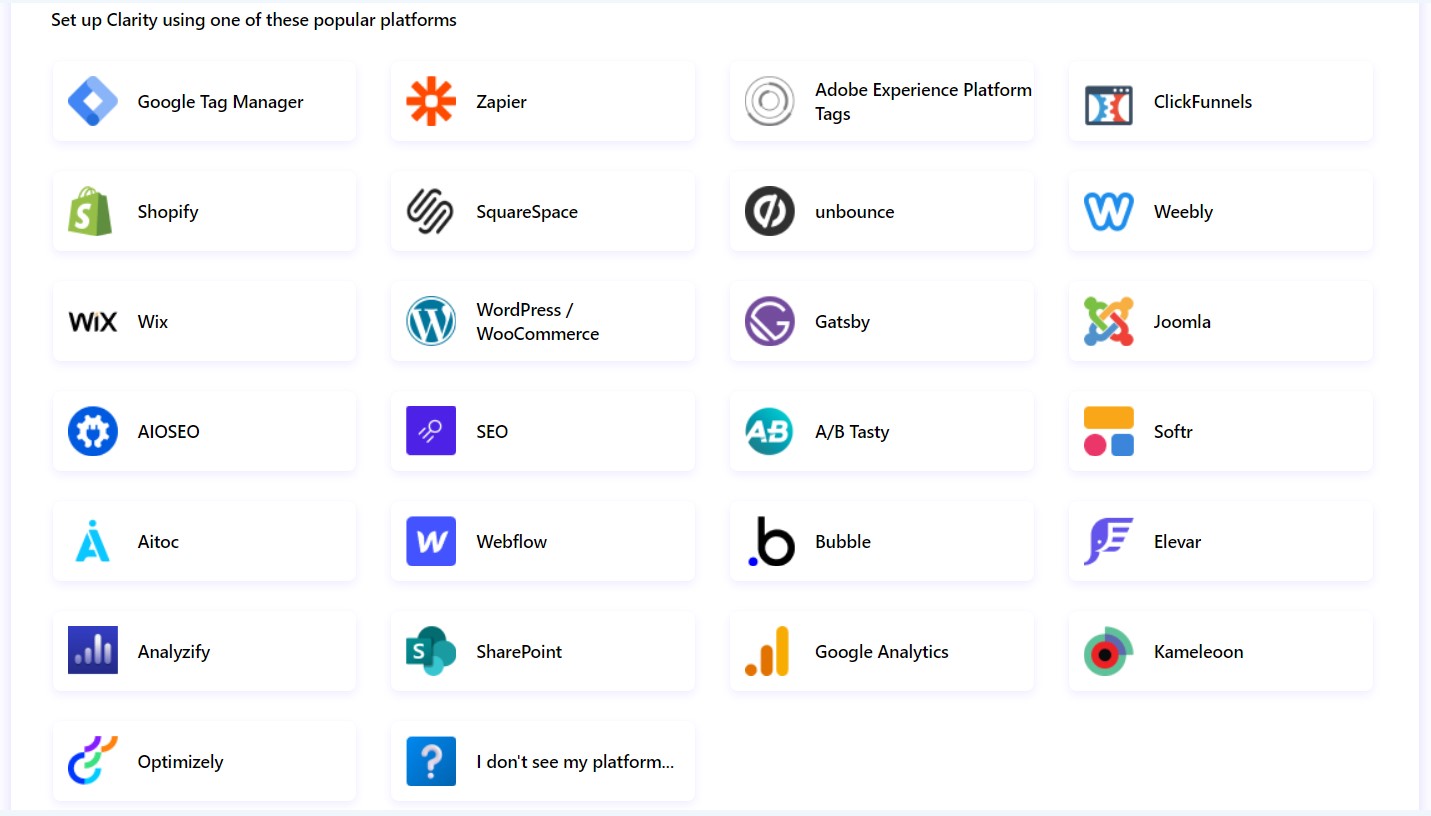Click the "SquareSpace" label
1431x816 pixels.
click(x=527, y=212)
